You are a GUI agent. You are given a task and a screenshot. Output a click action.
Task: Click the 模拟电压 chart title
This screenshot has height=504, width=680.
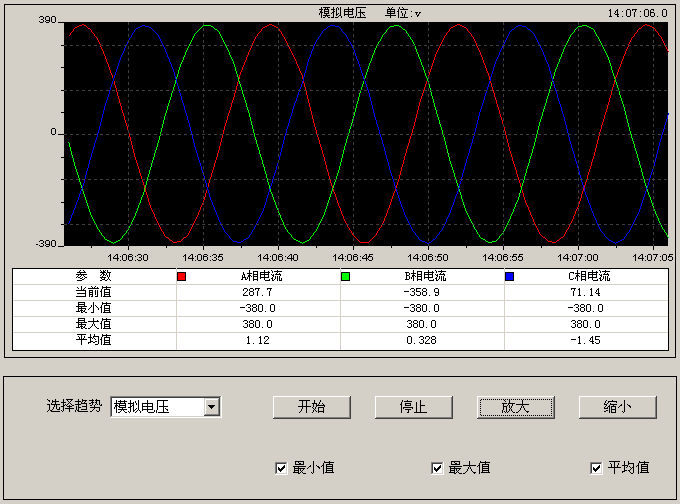tap(343, 13)
